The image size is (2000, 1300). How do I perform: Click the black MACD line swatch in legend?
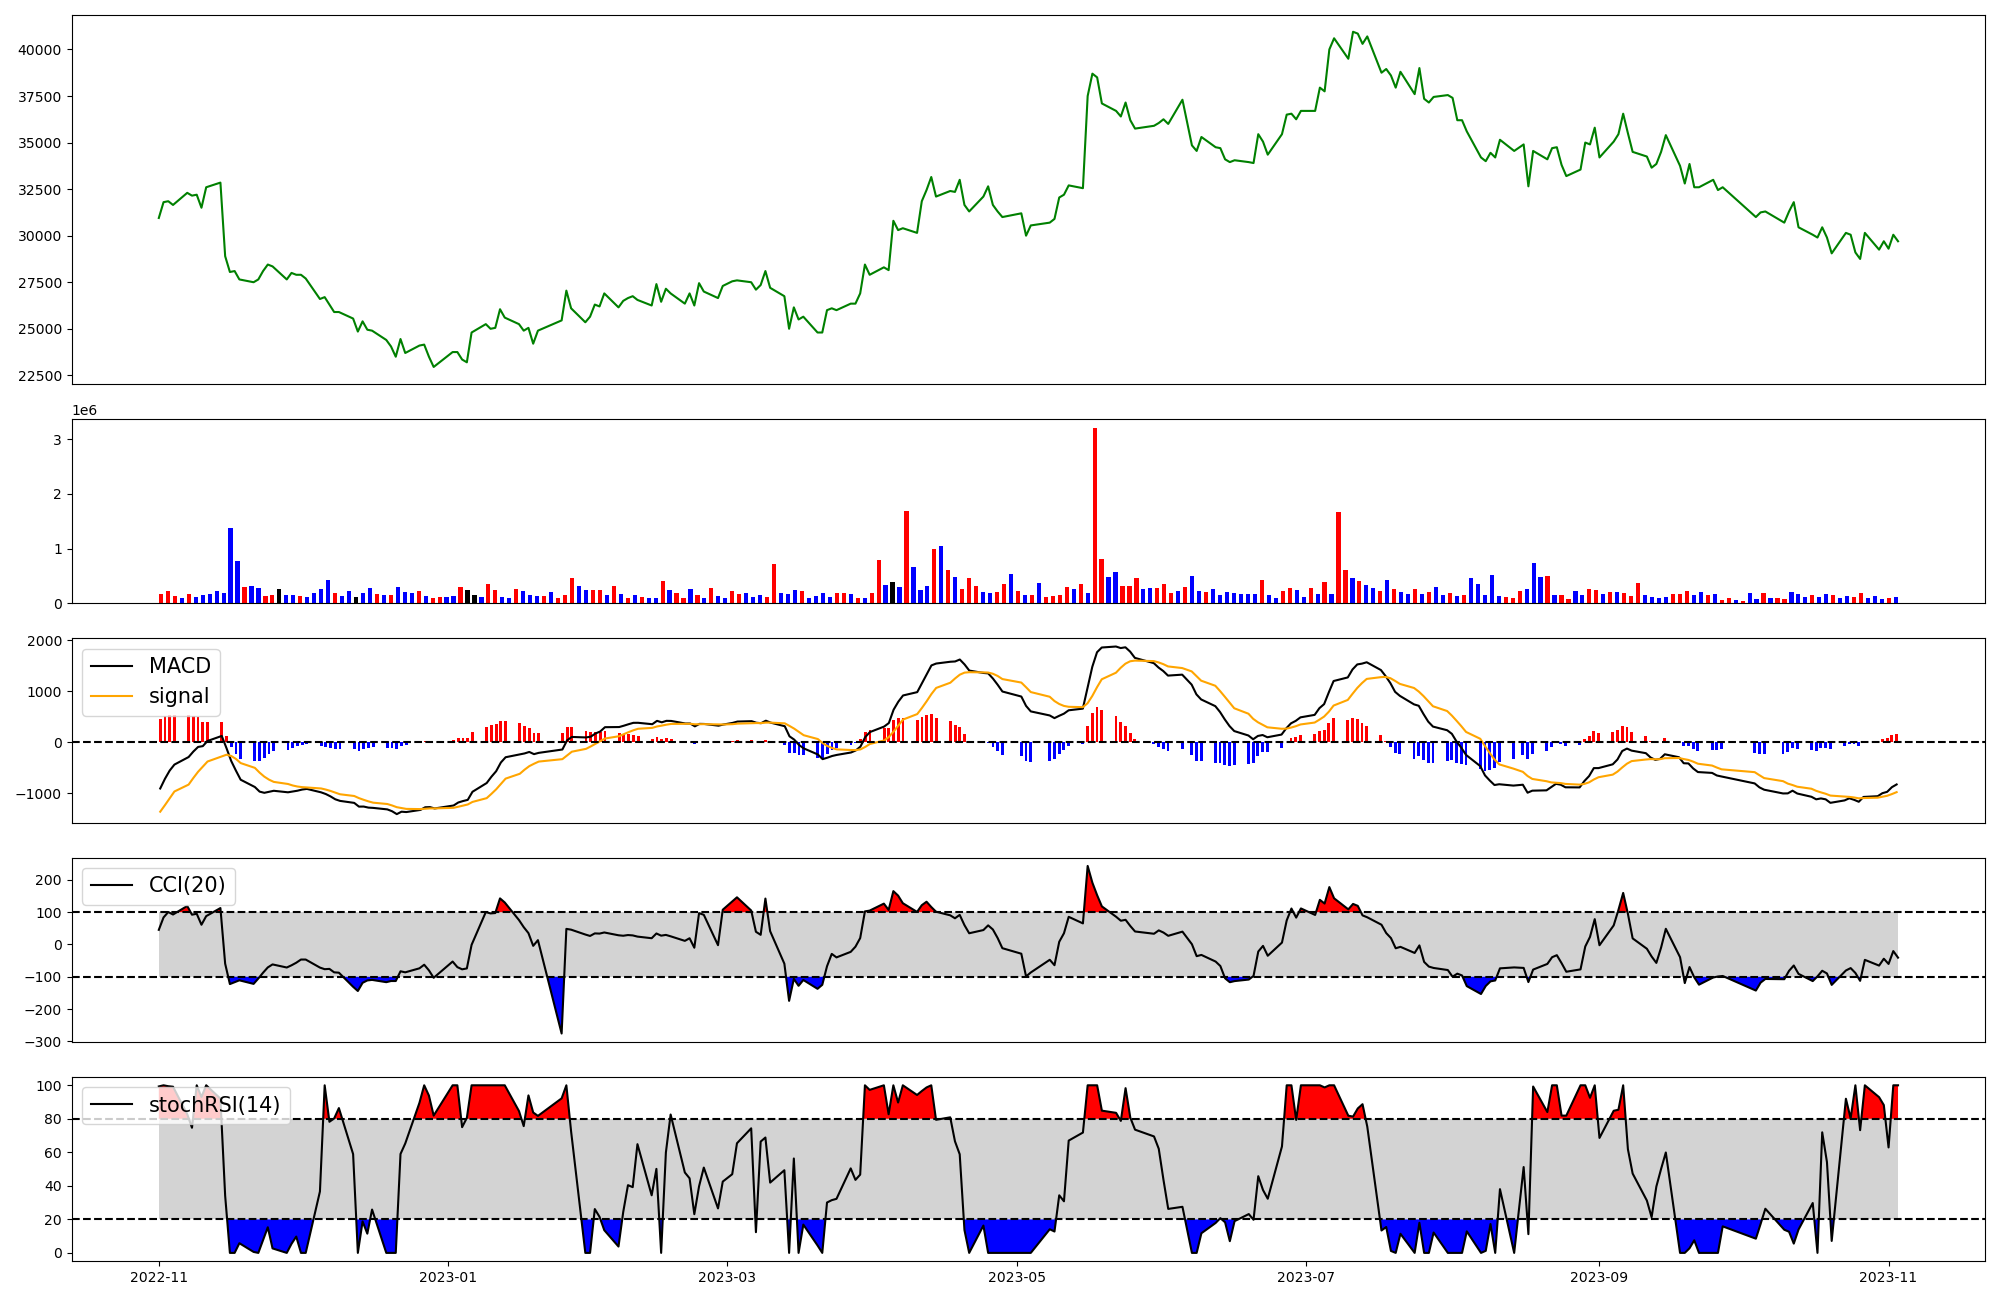tap(111, 666)
